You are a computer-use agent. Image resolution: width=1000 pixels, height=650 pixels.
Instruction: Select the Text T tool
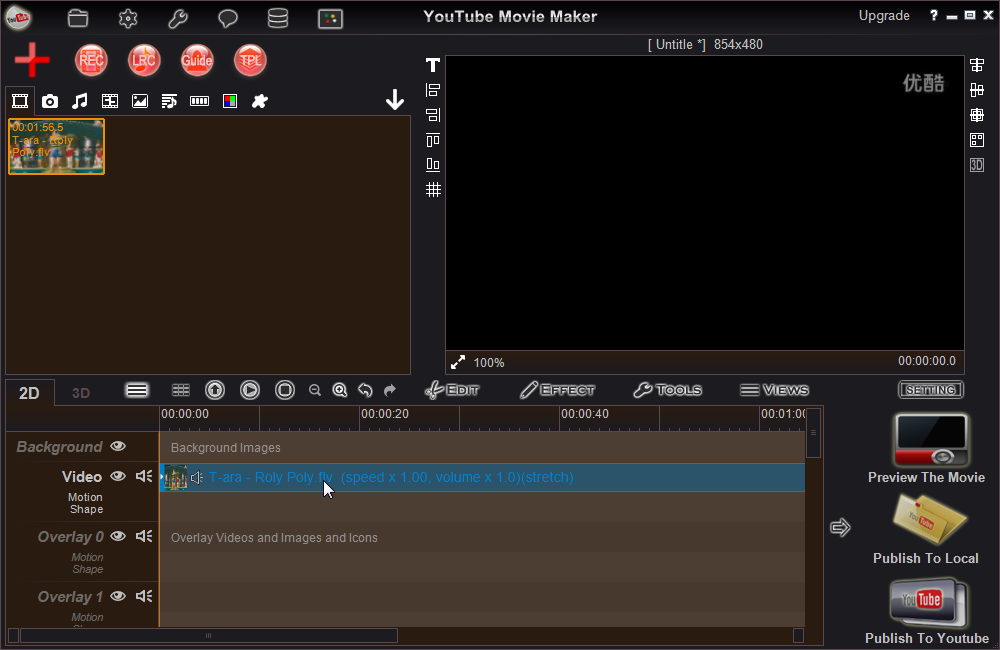433,65
